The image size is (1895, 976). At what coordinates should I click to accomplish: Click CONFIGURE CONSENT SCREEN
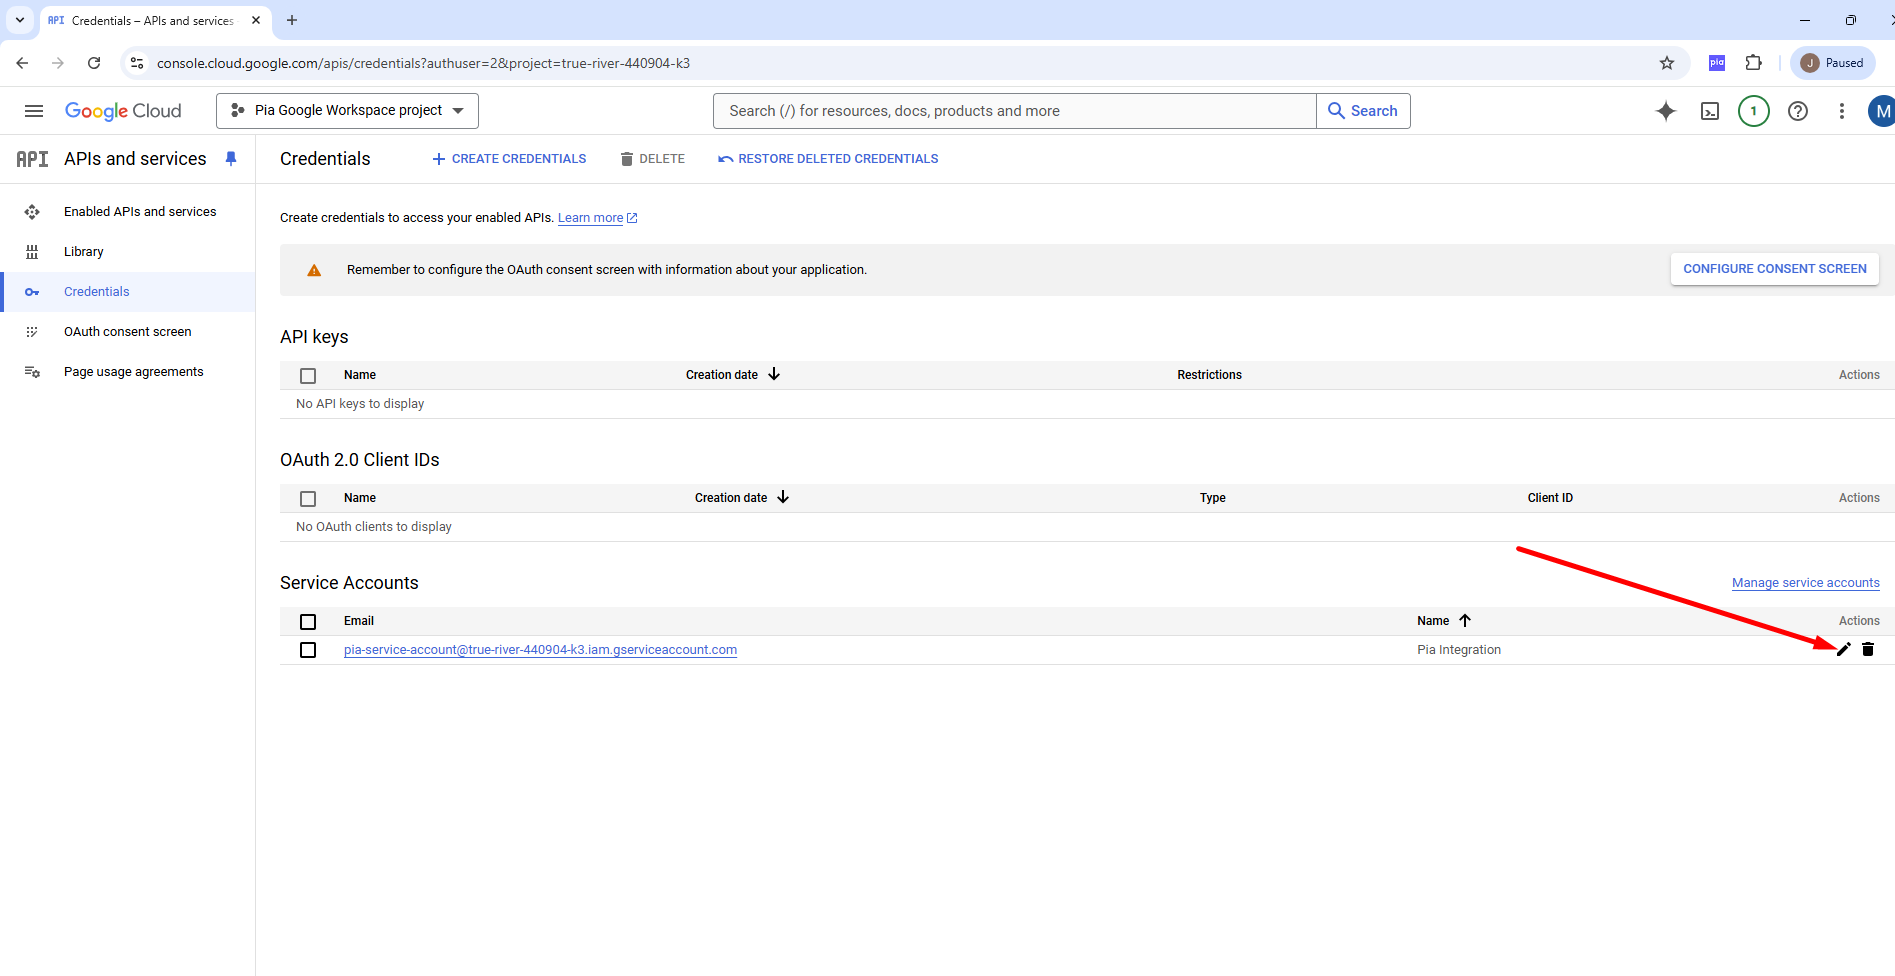pos(1775,269)
